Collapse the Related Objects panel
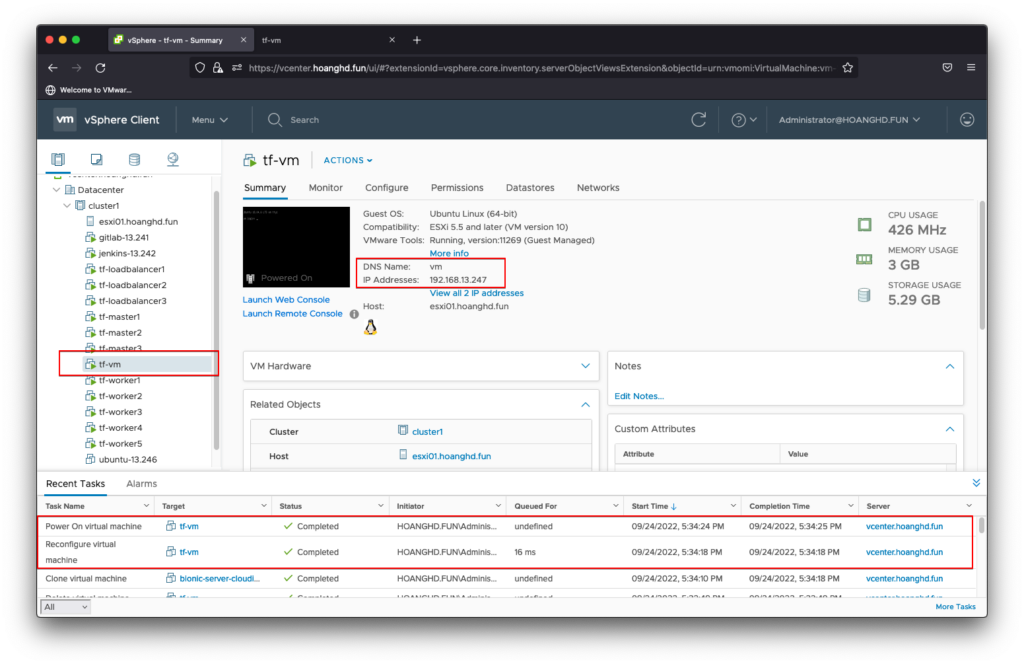 585,405
